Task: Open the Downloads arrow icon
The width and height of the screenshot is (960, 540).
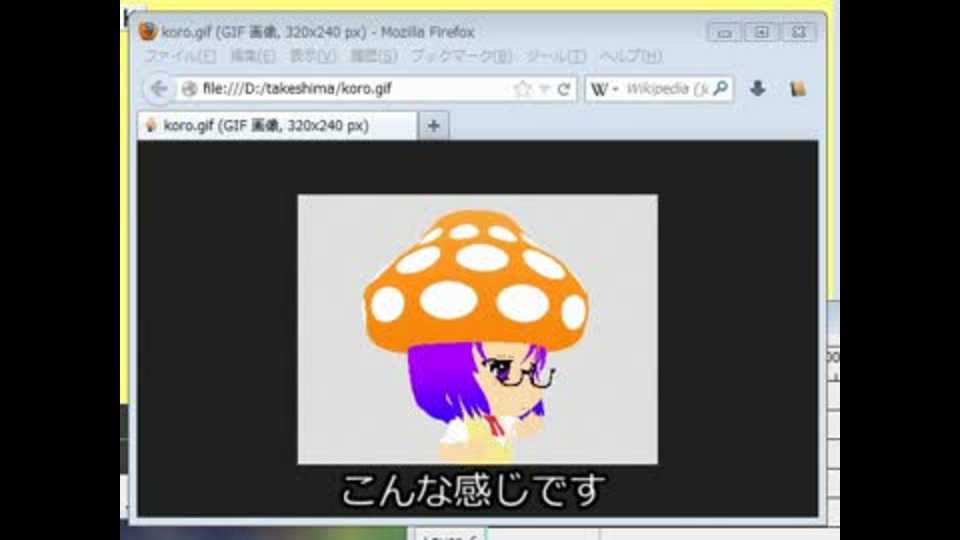Action: click(758, 89)
